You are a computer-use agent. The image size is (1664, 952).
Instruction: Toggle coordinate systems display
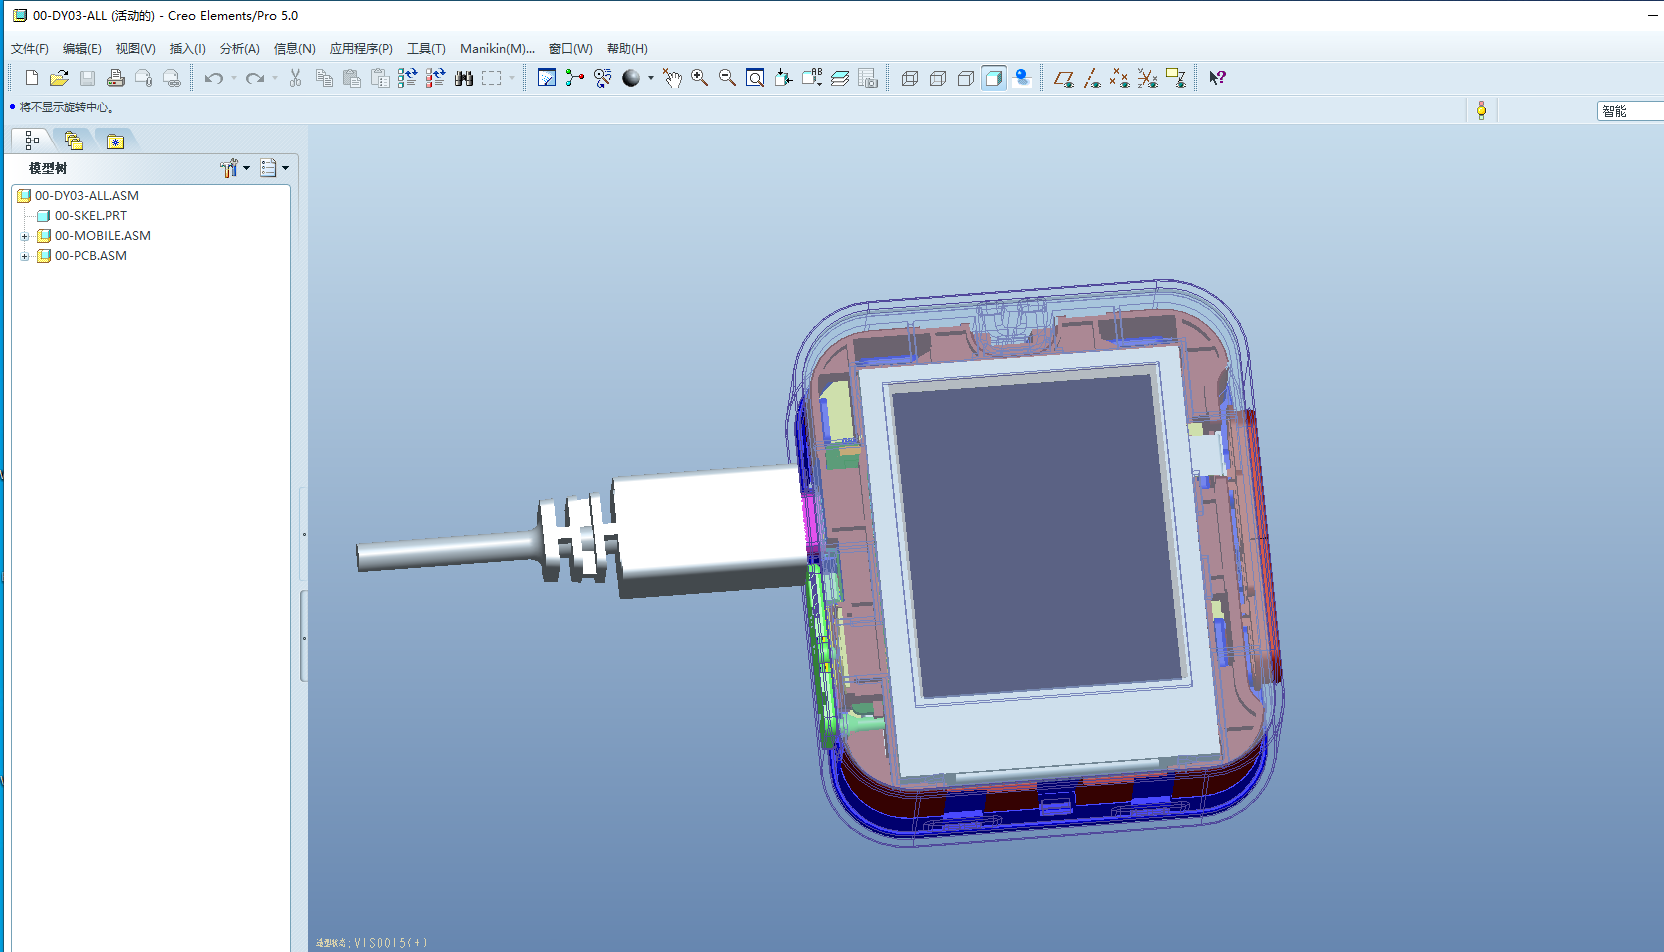tap(1148, 78)
